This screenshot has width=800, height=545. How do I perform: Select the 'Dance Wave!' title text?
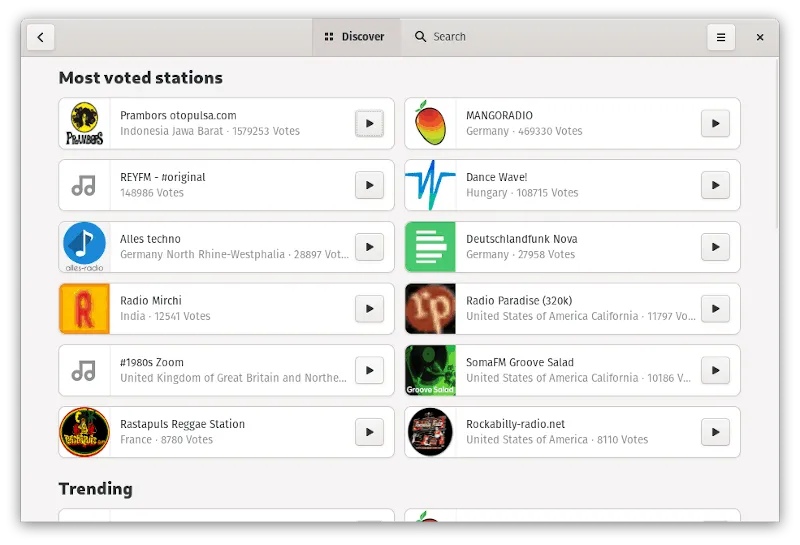point(496,177)
